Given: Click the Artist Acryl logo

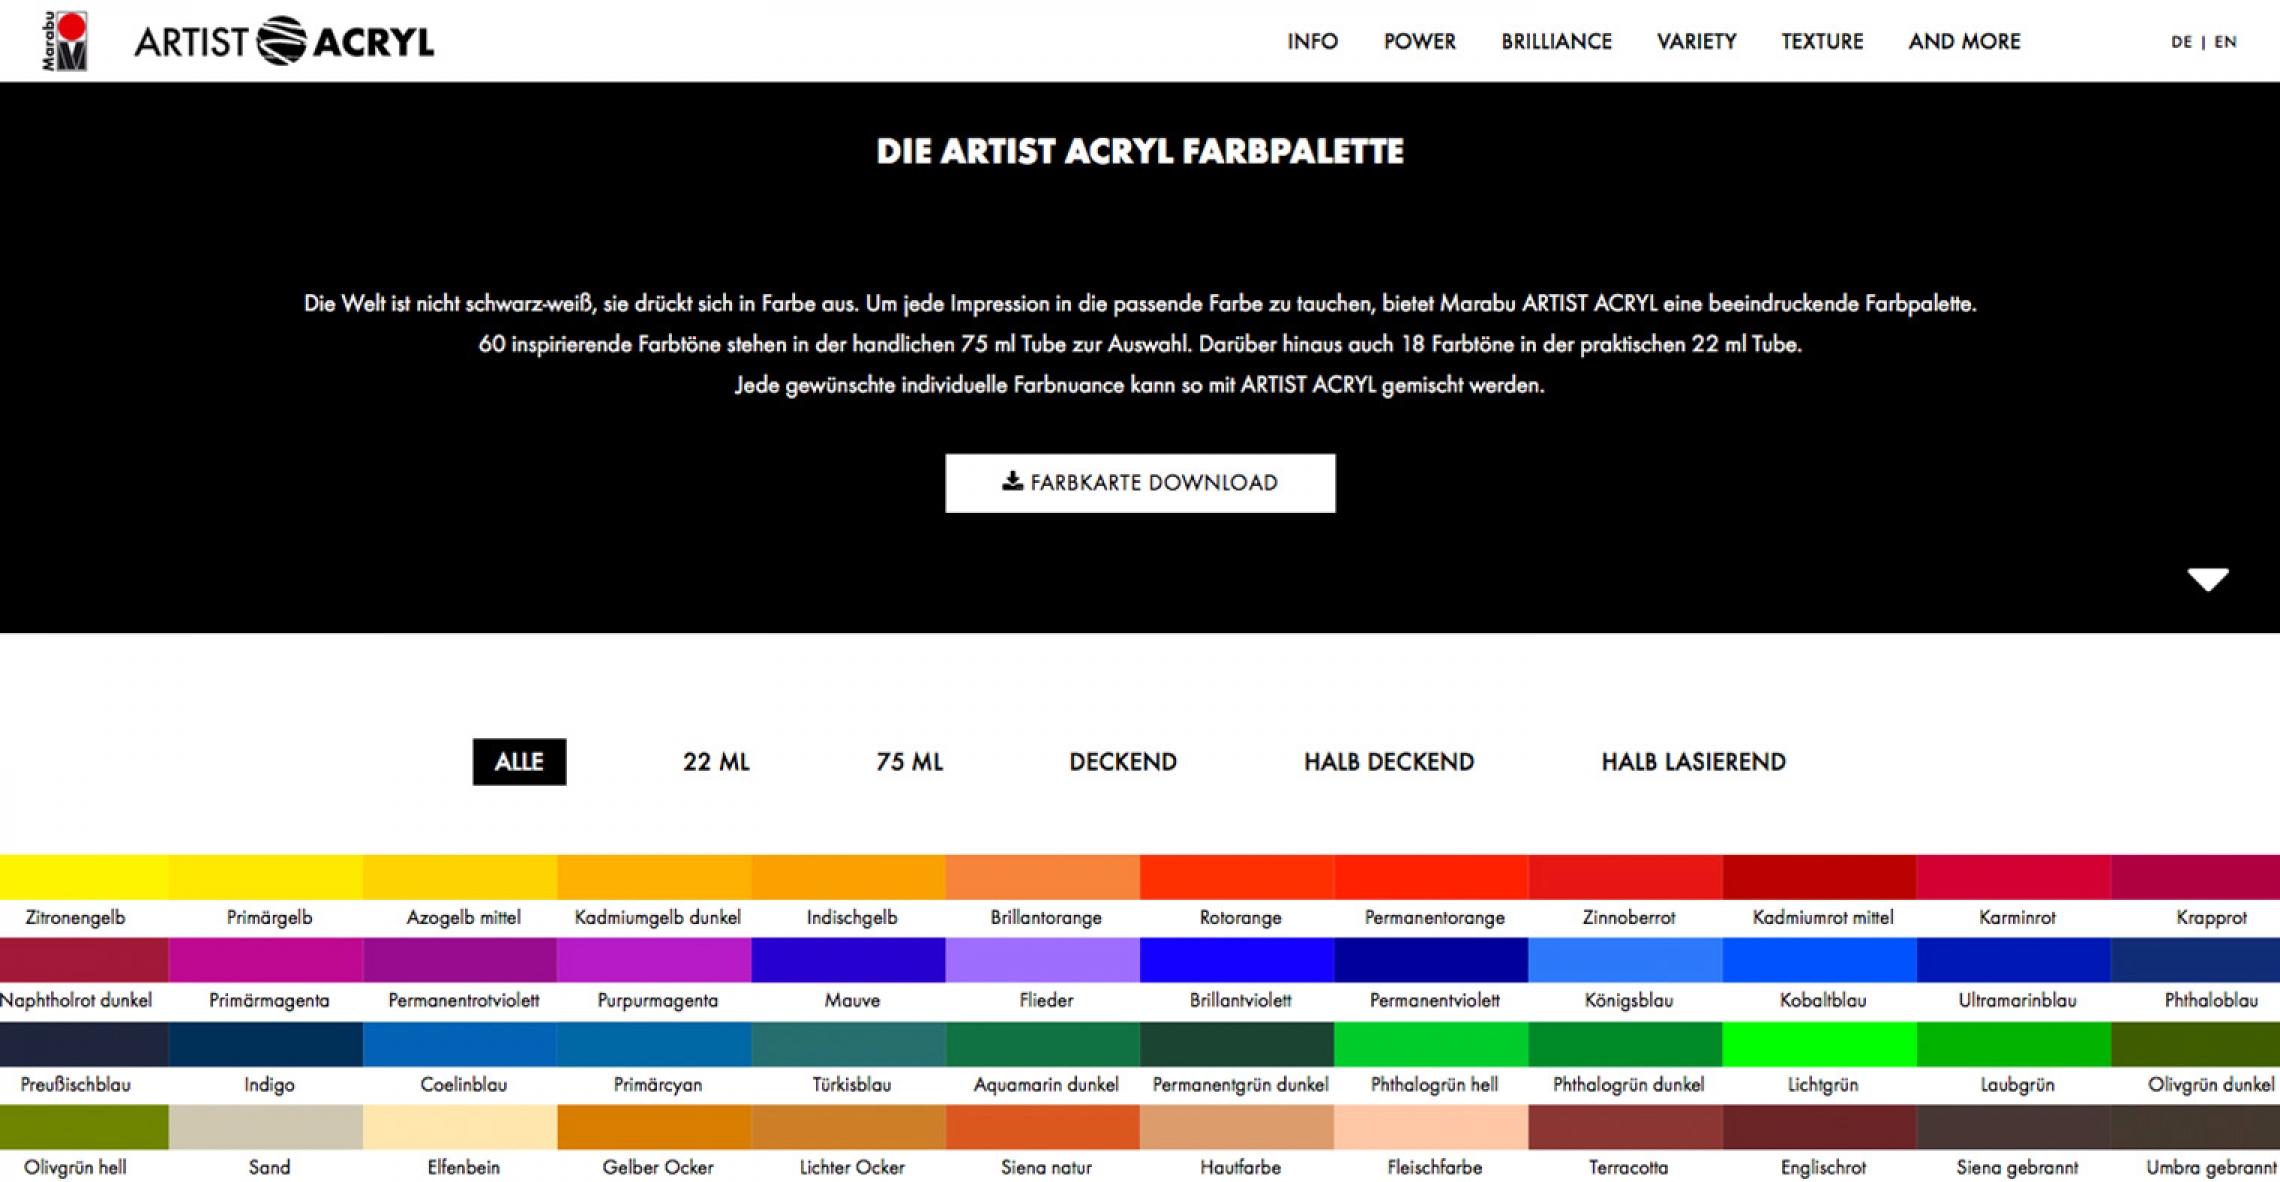Looking at the screenshot, I should pyautogui.click(x=284, y=41).
